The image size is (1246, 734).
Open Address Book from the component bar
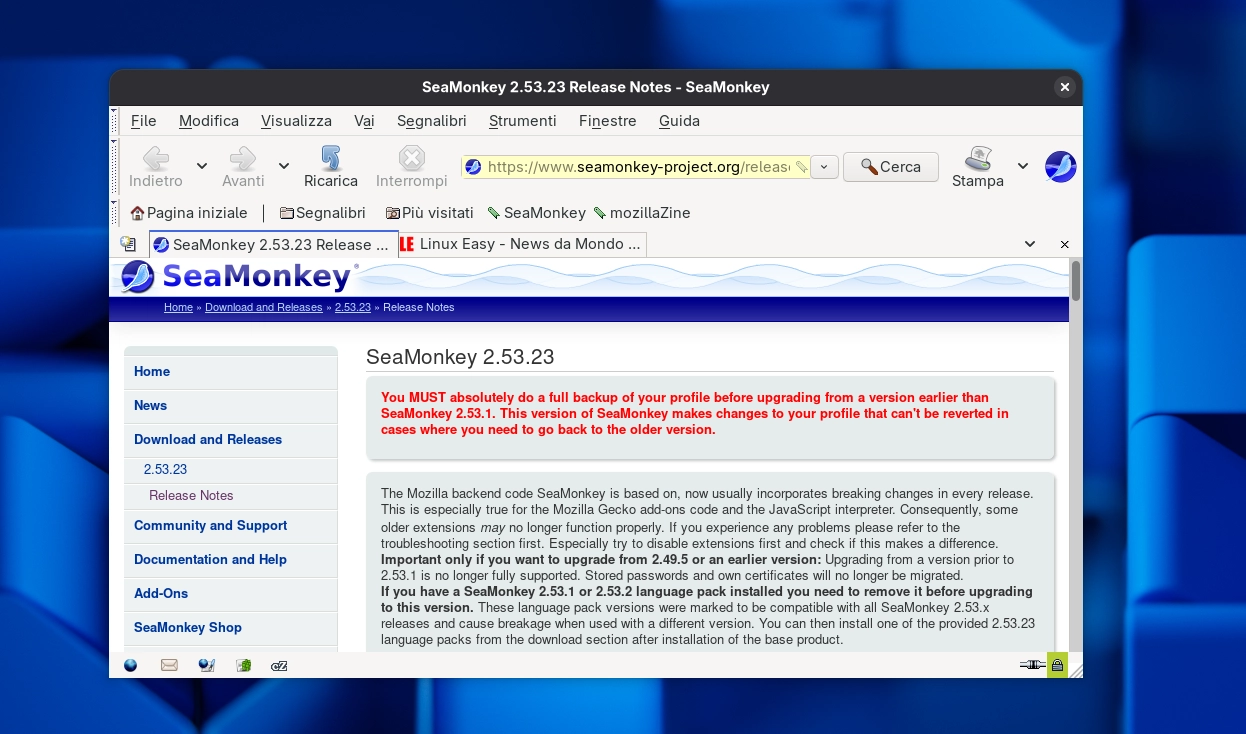pyautogui.click(x=243, y=665)
